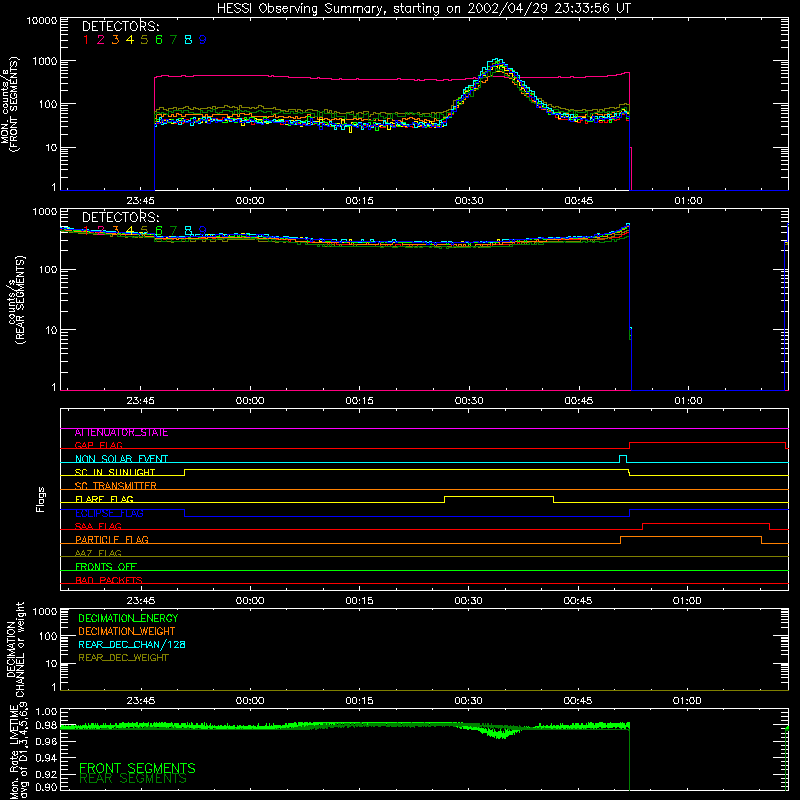This screenshot has height=800, width=800.
Task: Click the SC_TRANSMITTER flag label
Action: [116, 486]
